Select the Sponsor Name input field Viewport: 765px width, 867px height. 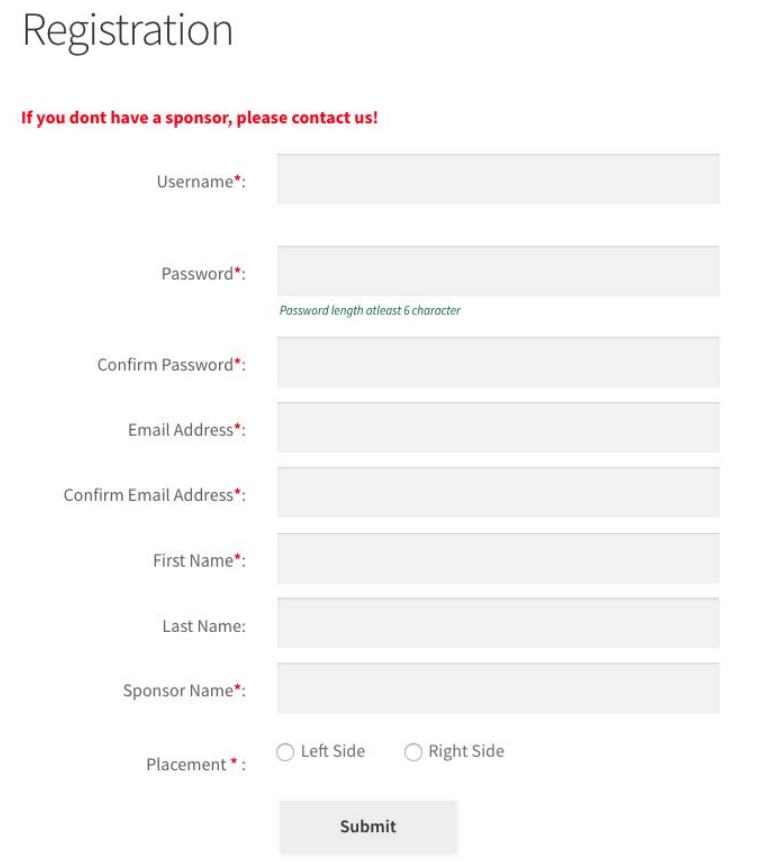point(498,688)
